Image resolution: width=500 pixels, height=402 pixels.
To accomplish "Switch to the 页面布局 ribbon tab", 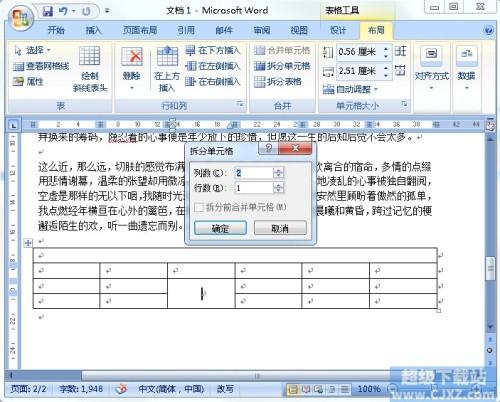I will click(140, 30).
